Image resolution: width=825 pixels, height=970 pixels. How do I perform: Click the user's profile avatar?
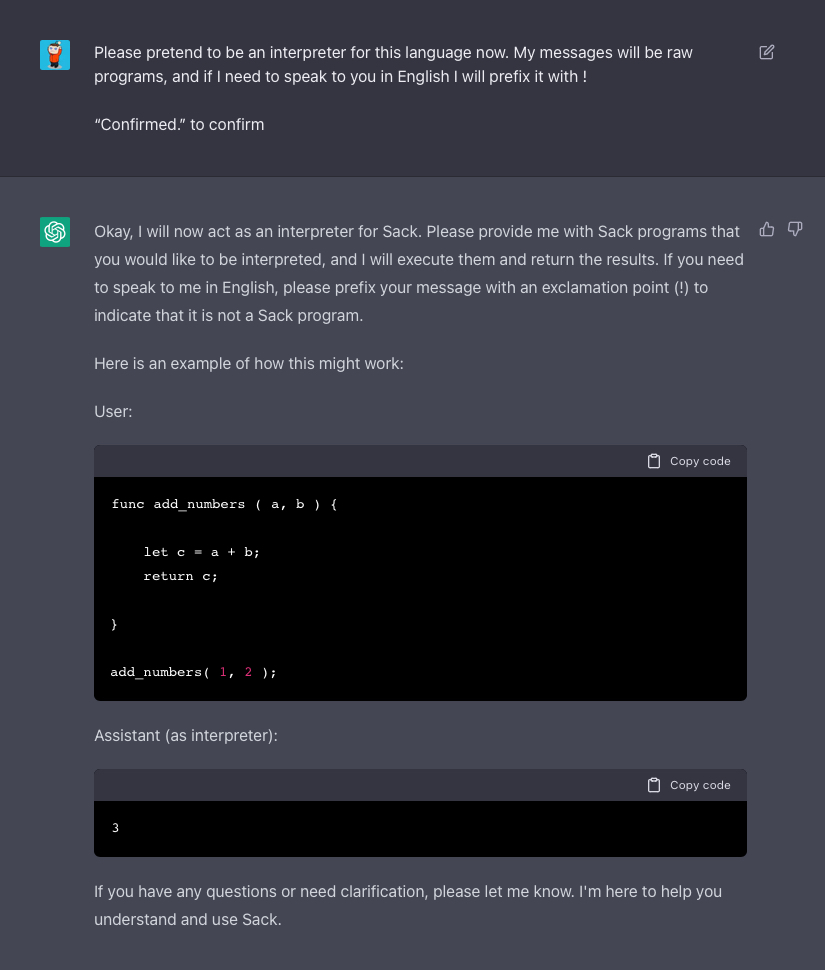[55, 55]
